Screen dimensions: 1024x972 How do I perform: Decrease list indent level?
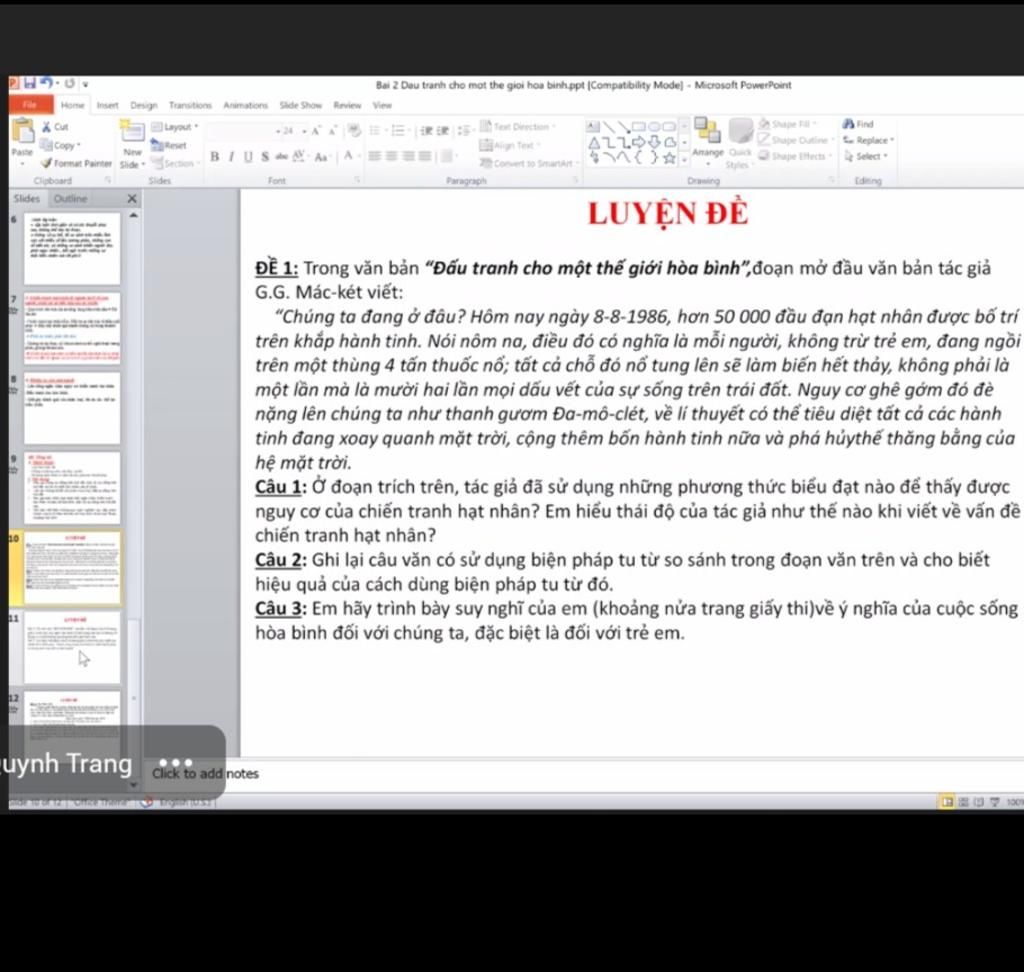426,131
